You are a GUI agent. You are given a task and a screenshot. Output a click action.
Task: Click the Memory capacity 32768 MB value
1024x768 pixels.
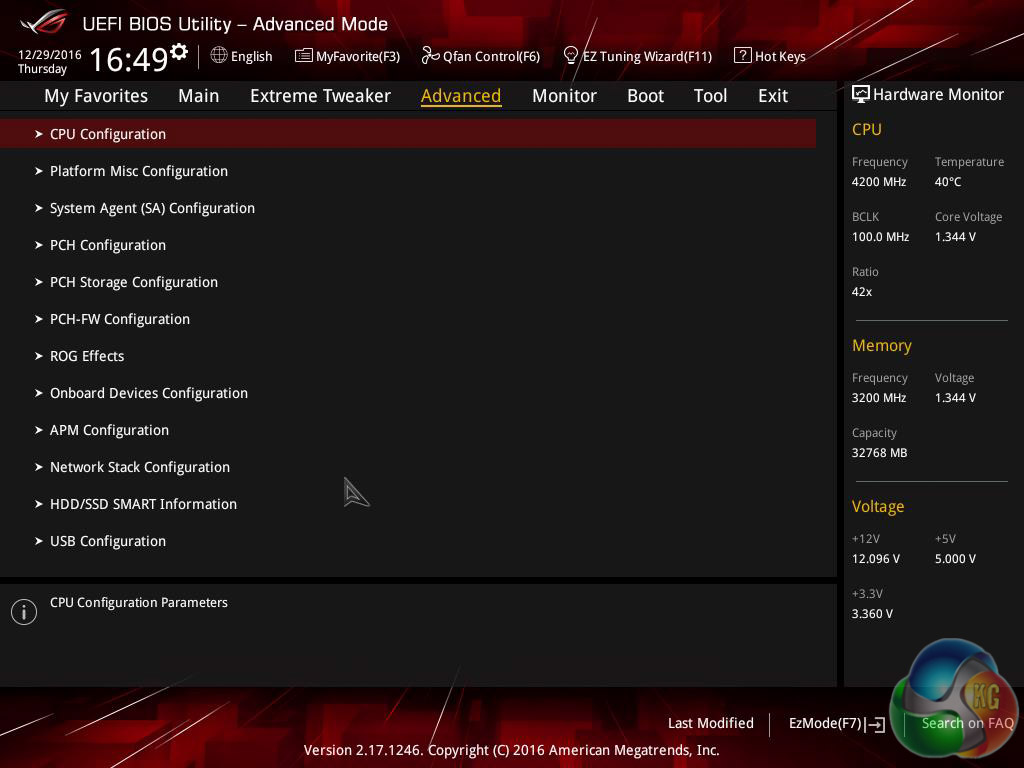pos(880,453)
